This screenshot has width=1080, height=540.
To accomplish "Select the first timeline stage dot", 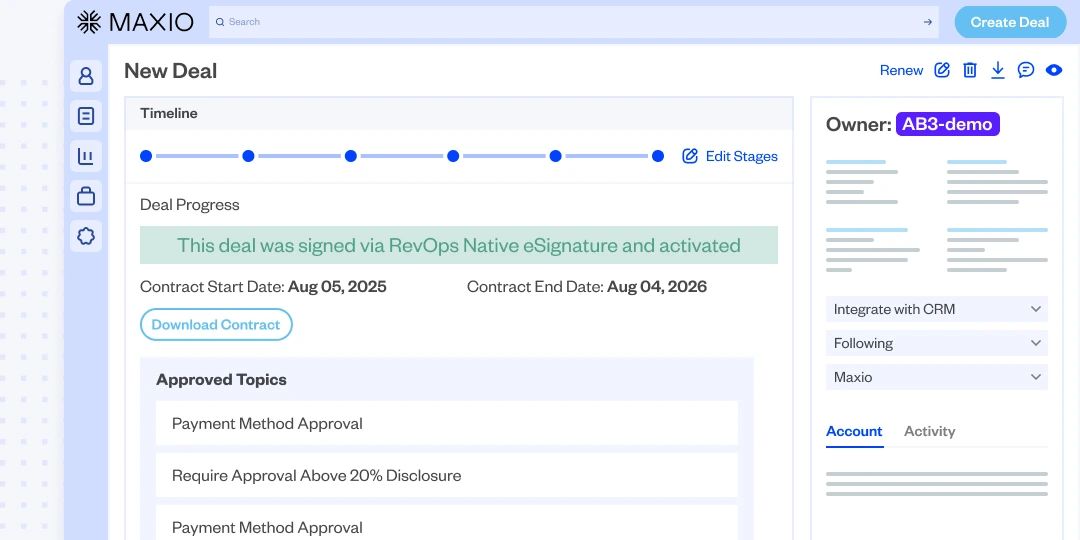I will coord(146,156).
